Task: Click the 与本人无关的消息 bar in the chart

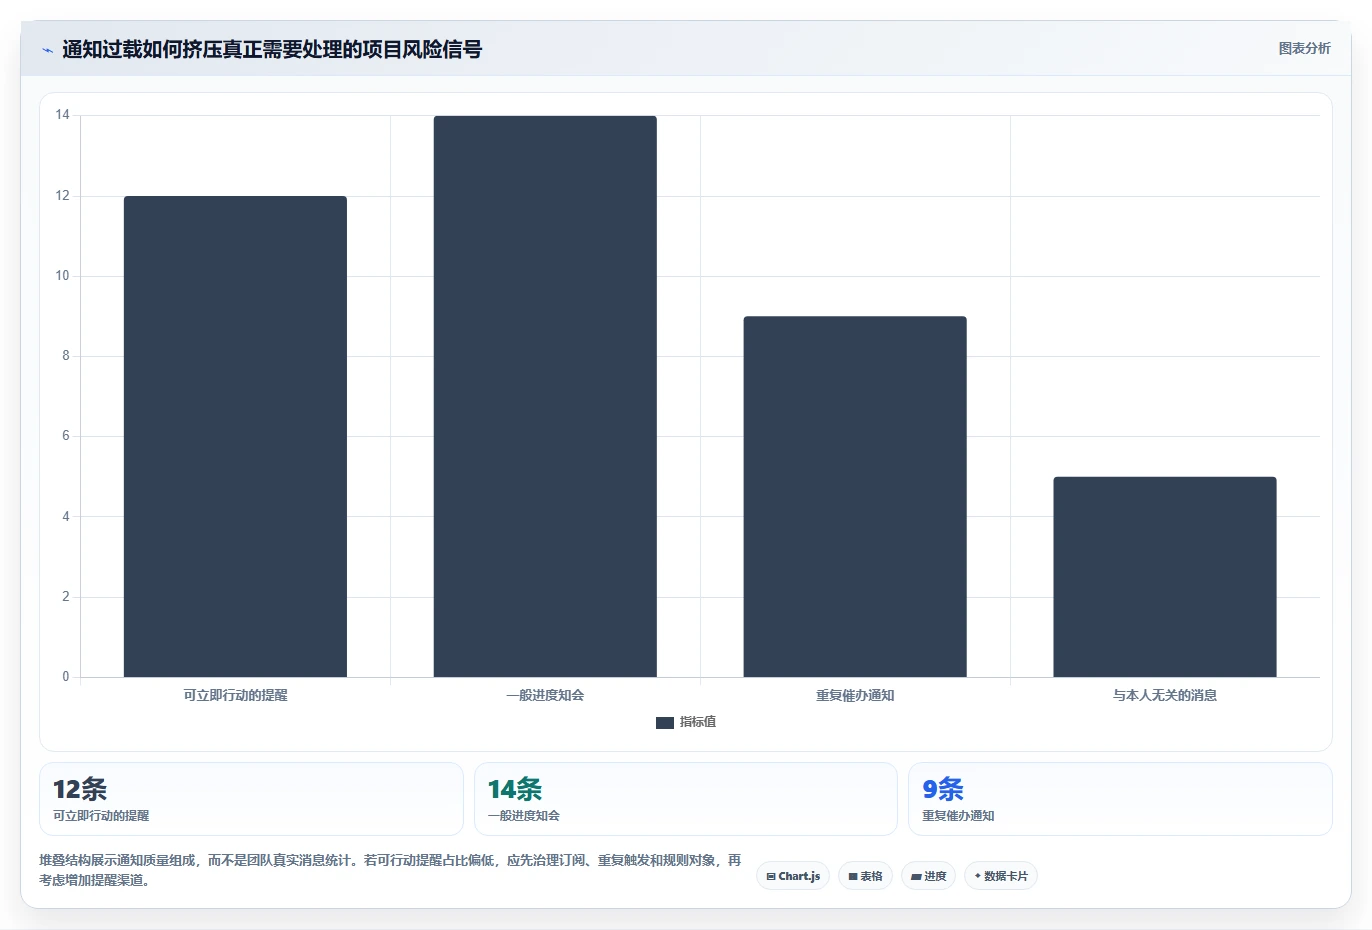Action: point(1165,577)
